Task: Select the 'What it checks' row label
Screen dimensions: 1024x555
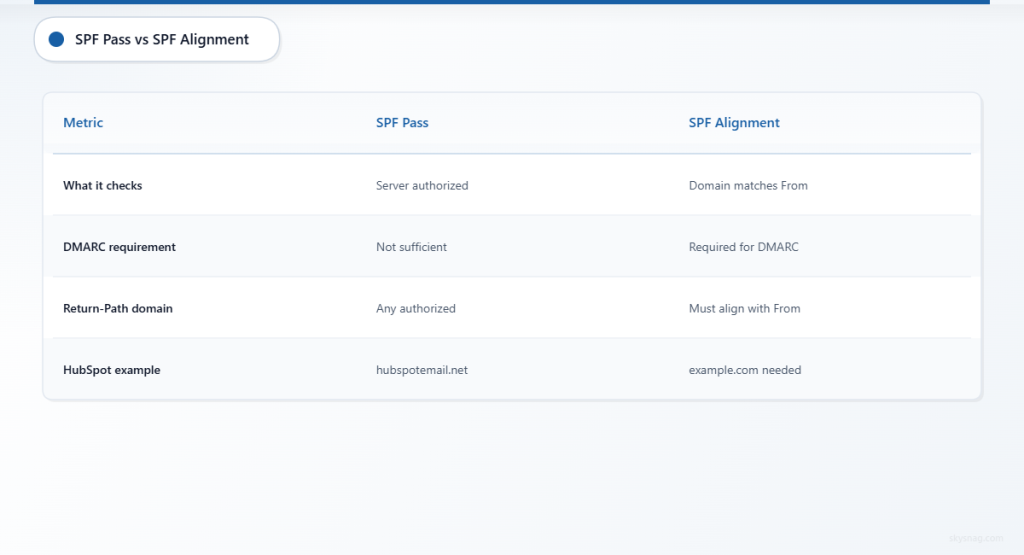Action: point(103,185)
